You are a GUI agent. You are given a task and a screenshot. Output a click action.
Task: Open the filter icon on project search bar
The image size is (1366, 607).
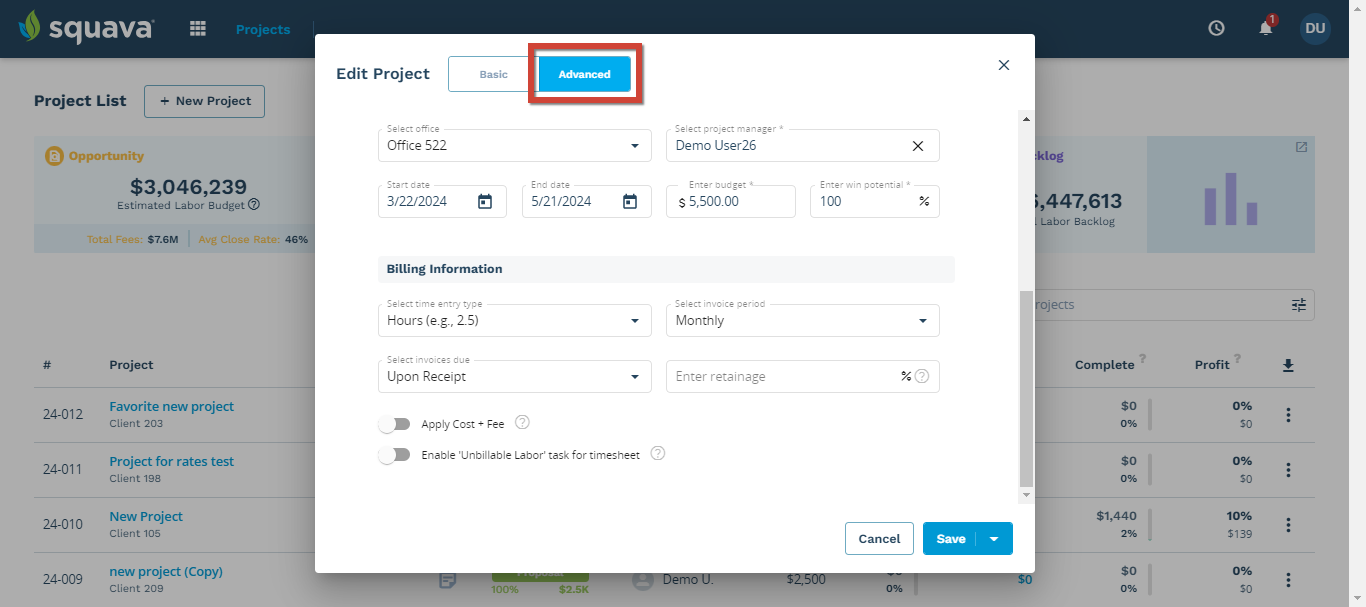1298,305
